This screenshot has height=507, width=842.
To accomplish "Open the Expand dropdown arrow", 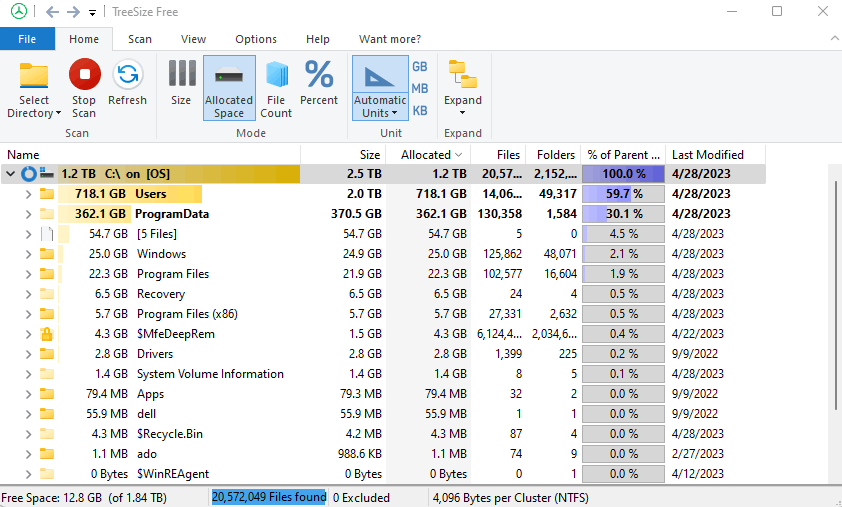I will pos(462,113).
